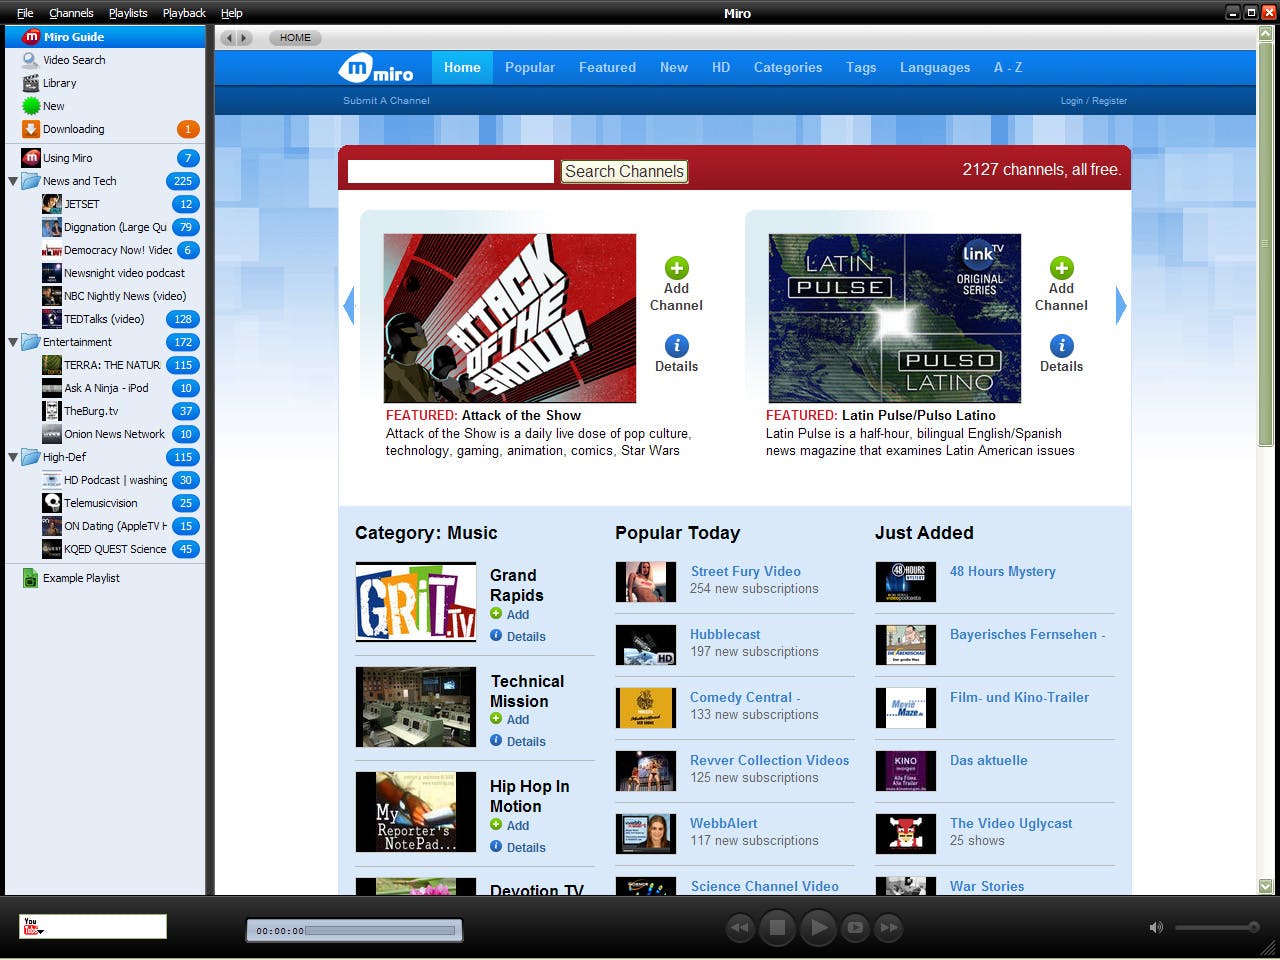Stop video playback
1280x960 pixels.
(x=777, y=927)
